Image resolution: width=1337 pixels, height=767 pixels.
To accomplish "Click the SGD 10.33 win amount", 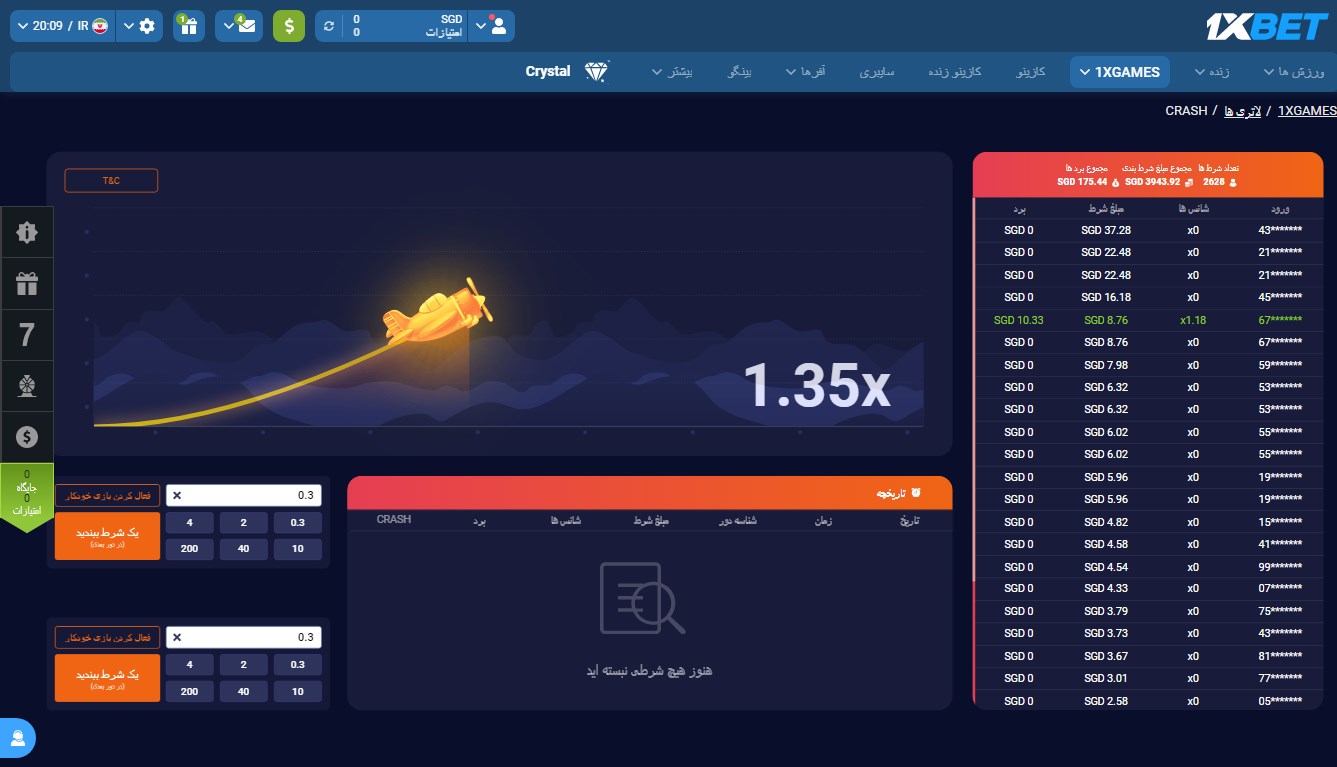I will pyautogui.click(x=1019, y=320).
